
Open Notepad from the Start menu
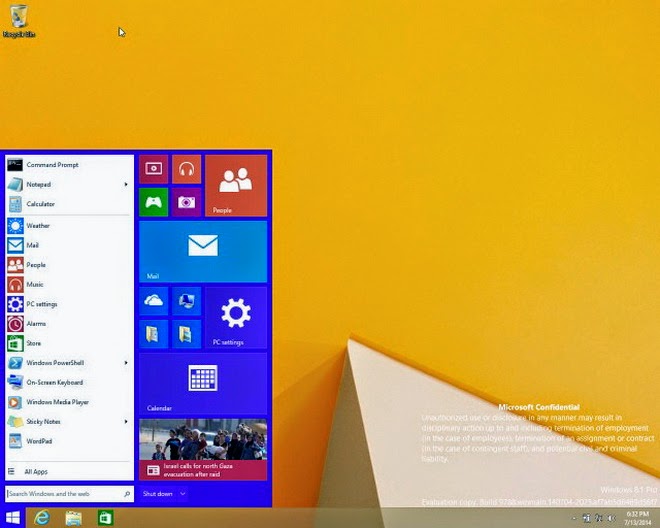click(69, 184)
